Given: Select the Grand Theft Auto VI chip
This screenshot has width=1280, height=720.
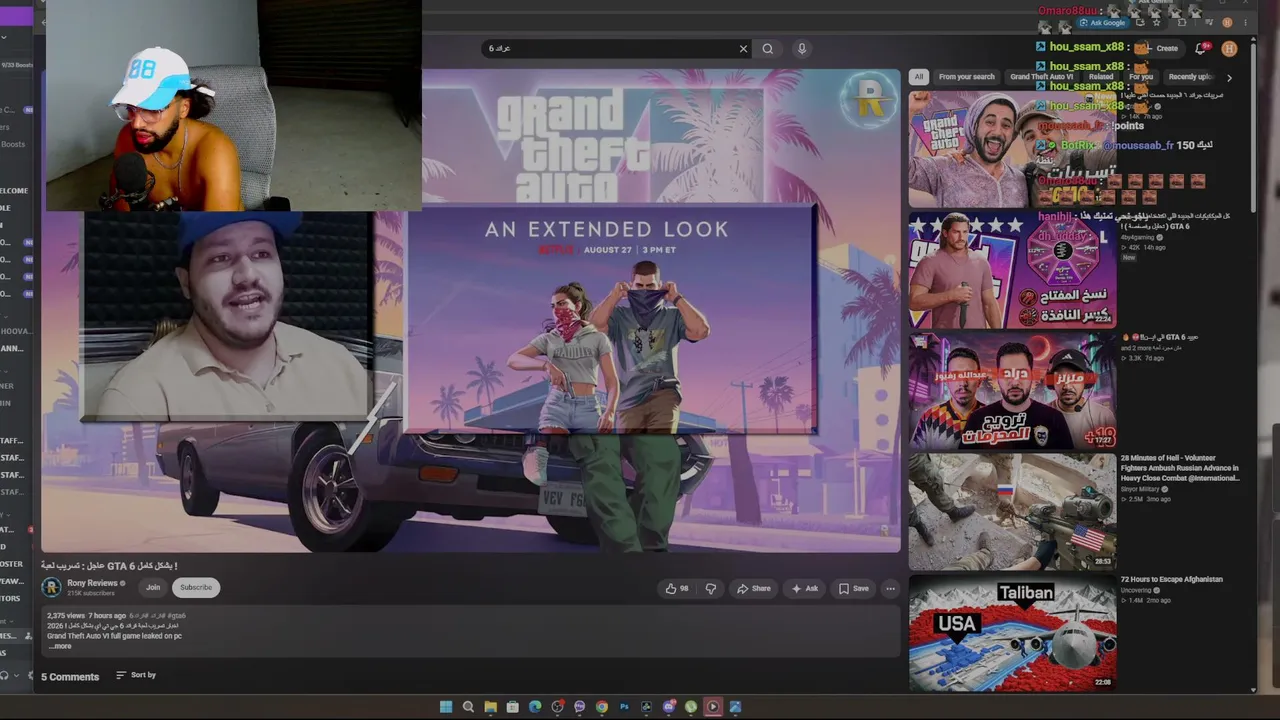Looking at the screenshot, I should (1041, 77).
